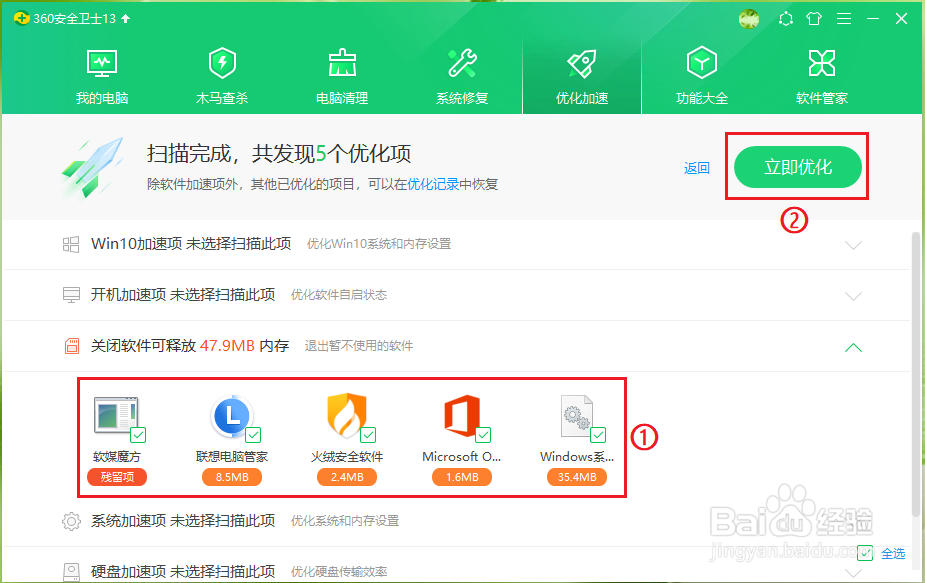The image size is (925, 583).
Task: Open the 系统修复 wrench icon
Action: coord(462,63)
